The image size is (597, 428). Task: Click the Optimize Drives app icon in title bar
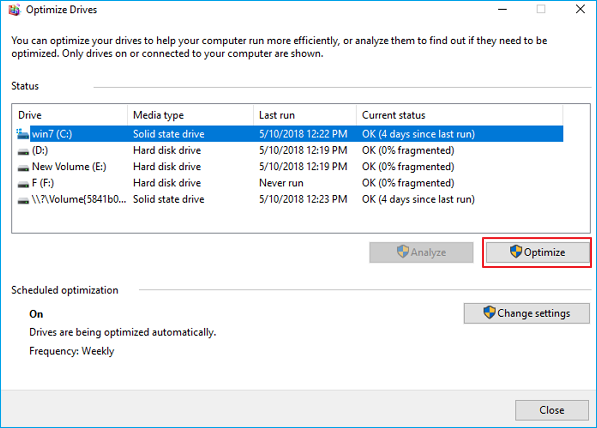point(14,9)
